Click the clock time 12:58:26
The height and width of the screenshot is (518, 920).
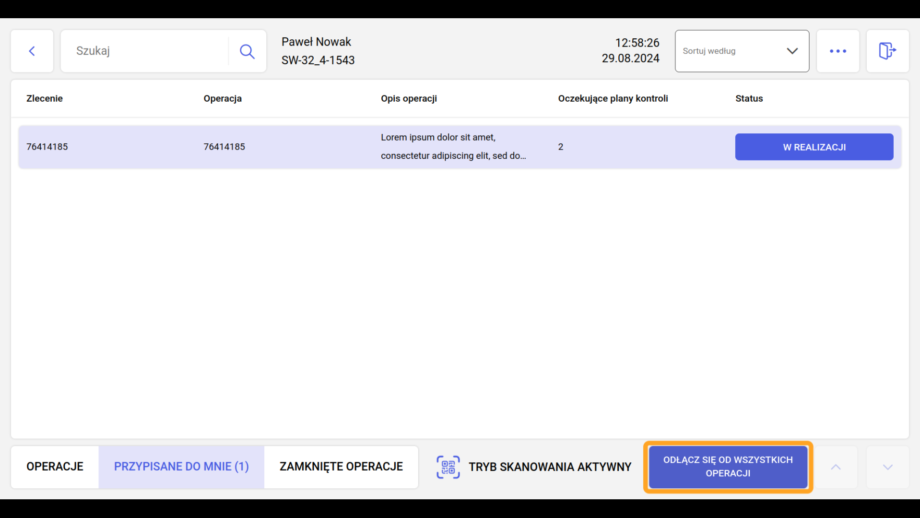pyautogui.click(x=637, y=43)
